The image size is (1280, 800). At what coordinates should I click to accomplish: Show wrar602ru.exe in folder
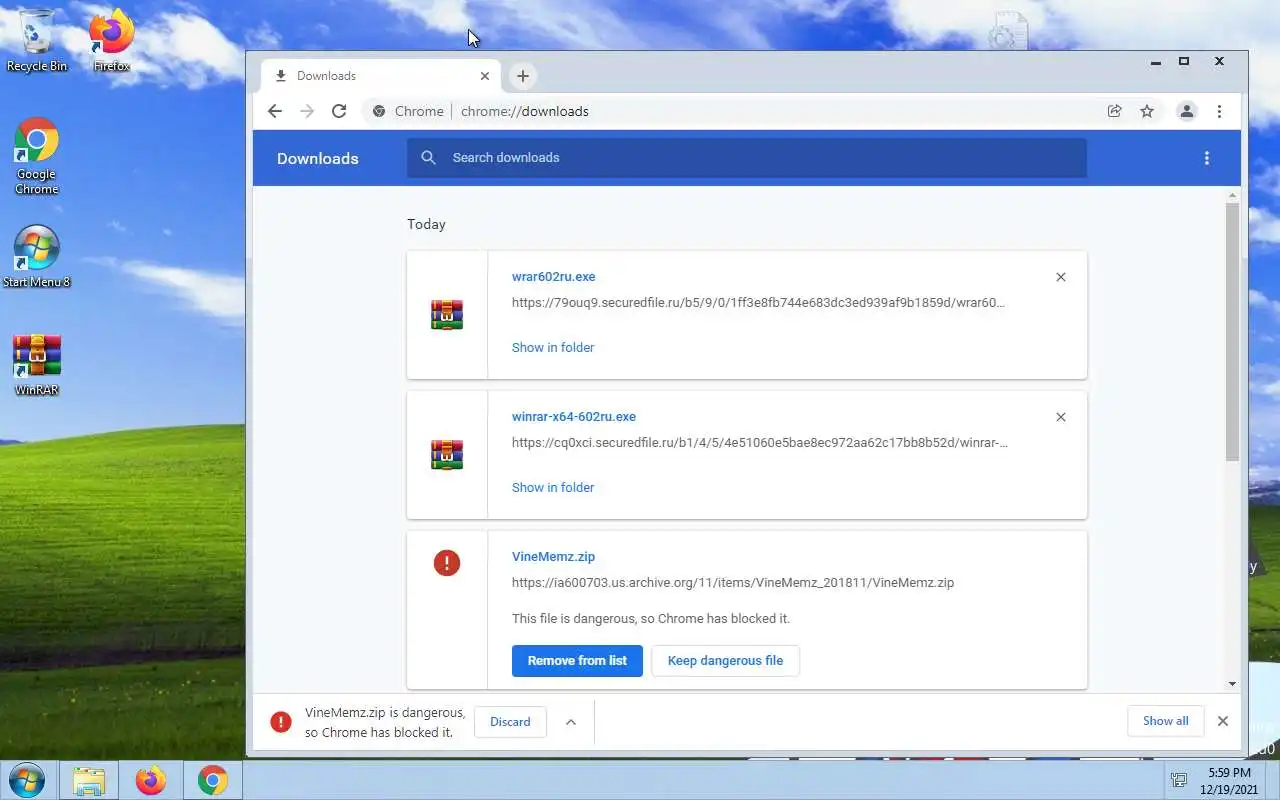pos(553,348)
